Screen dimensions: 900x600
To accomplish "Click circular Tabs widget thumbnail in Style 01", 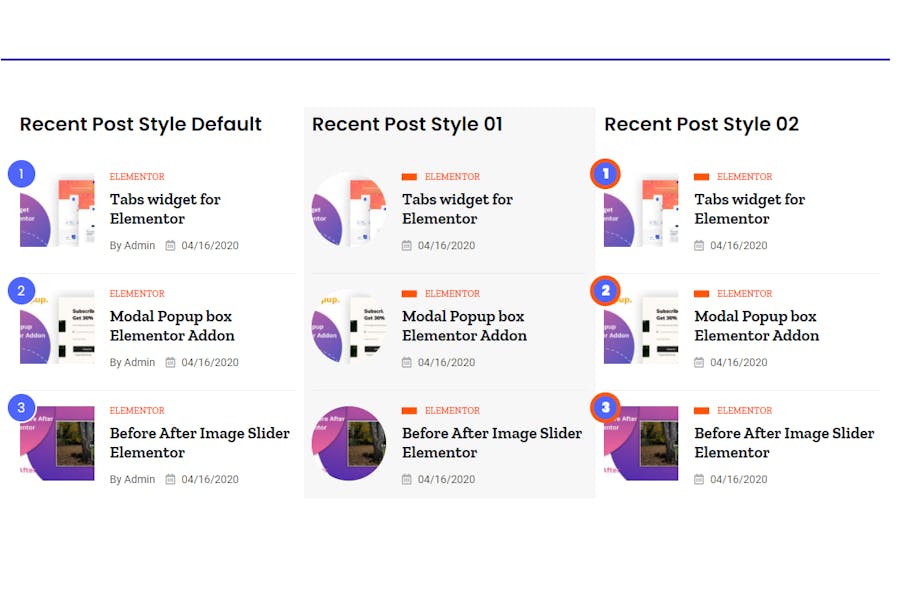I will [349, 210].
